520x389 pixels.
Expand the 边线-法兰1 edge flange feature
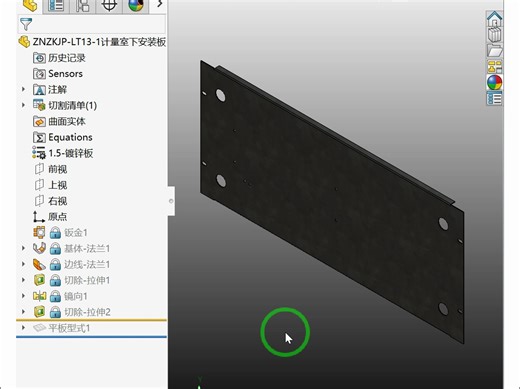pyautogui.click(x=23, y=264)
